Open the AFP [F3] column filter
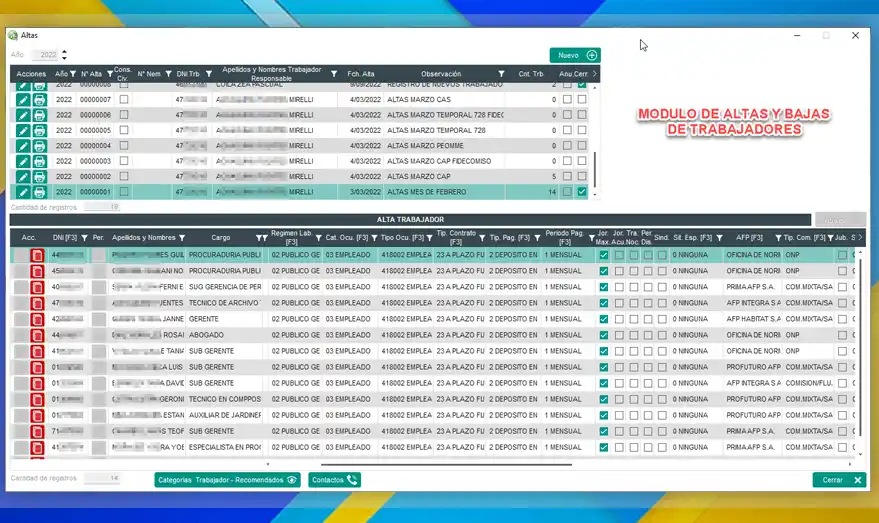Viewport: 879px width, 523px height. coord(773,238)
